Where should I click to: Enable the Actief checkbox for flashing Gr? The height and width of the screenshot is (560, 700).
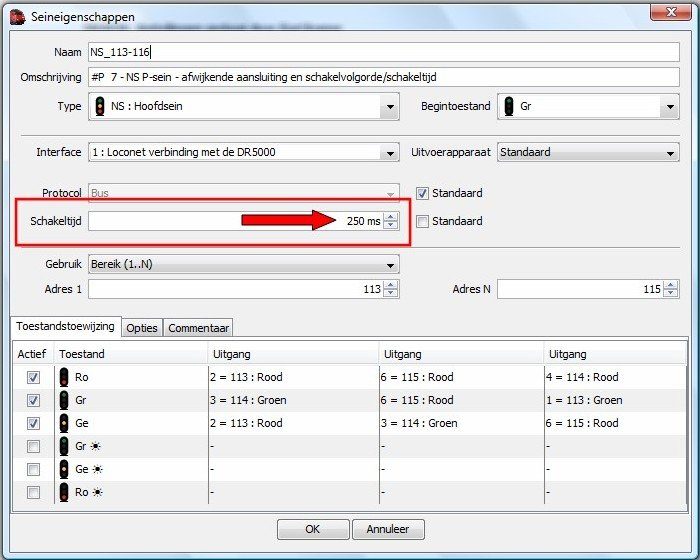click(33, 446)
